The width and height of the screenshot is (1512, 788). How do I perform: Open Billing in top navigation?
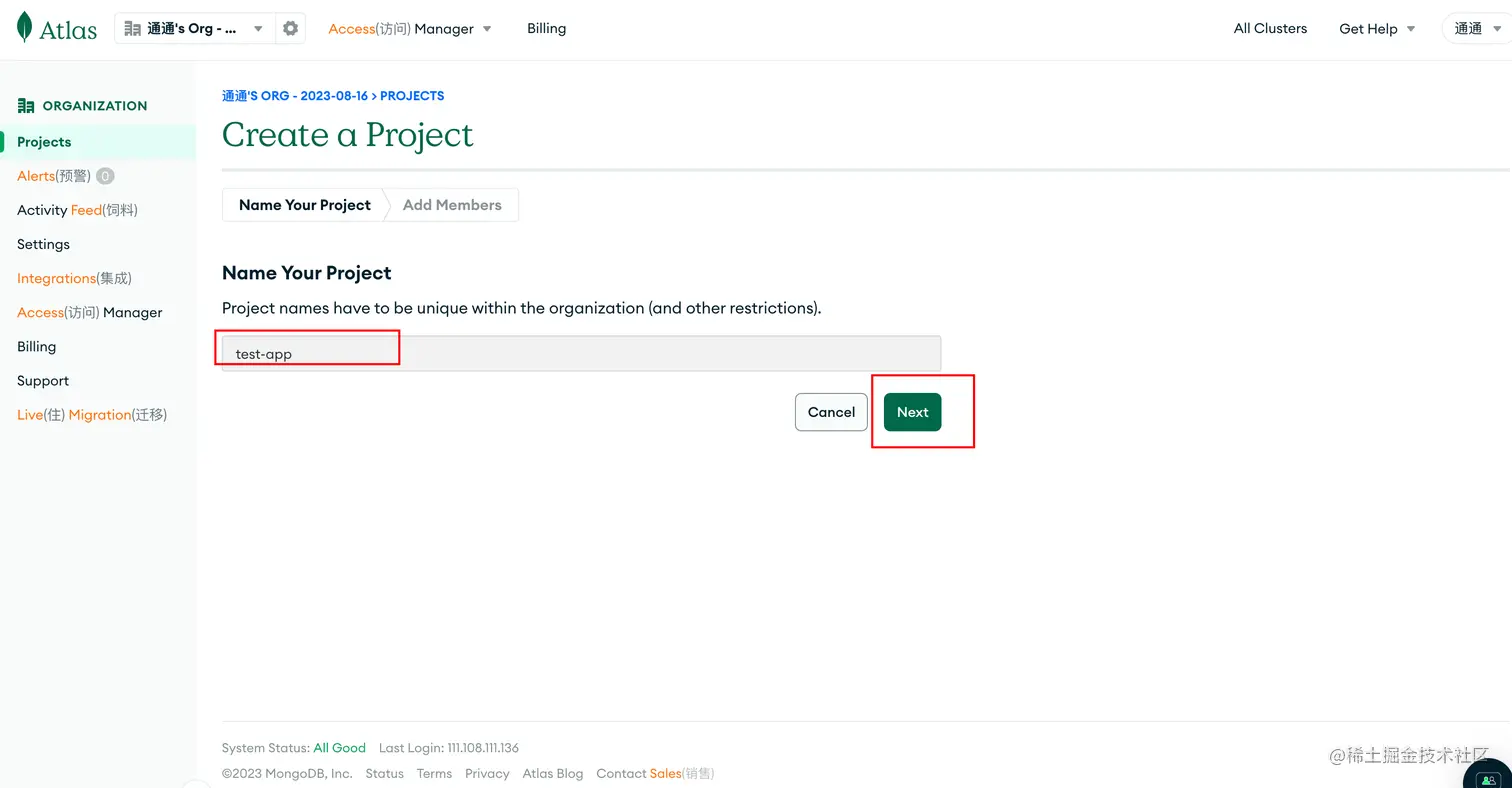click(x=547, y=29)
